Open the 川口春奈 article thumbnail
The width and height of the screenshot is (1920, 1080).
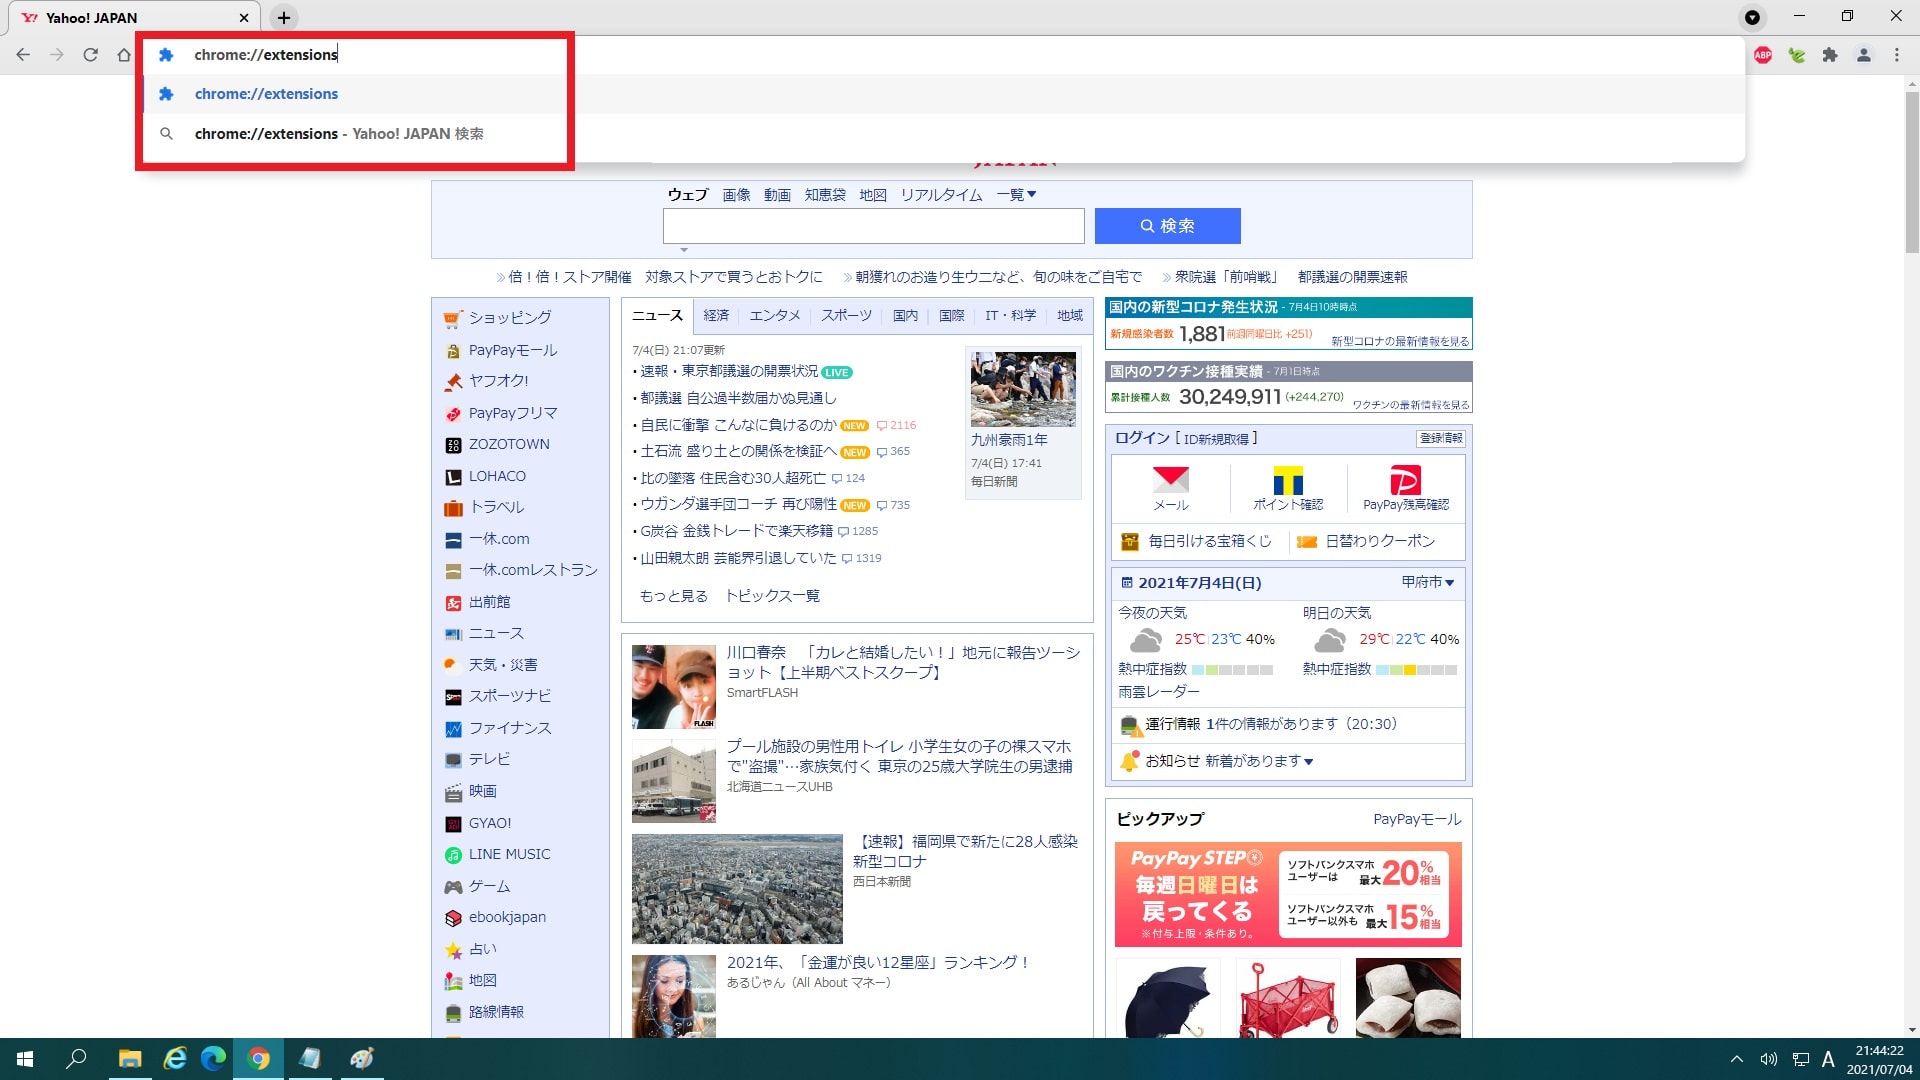coord(674,687)
